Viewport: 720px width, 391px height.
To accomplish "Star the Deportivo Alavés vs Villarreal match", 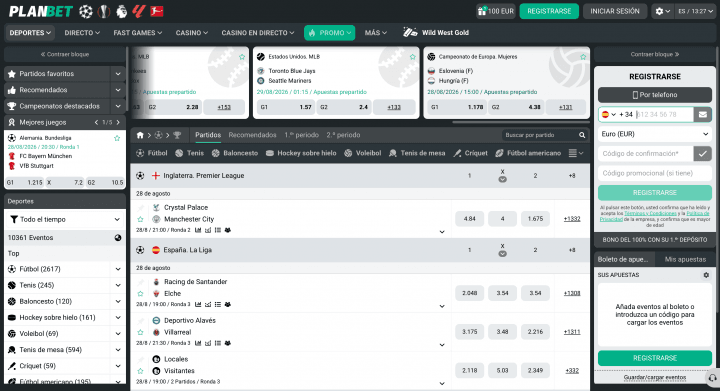I will [141, 332].
